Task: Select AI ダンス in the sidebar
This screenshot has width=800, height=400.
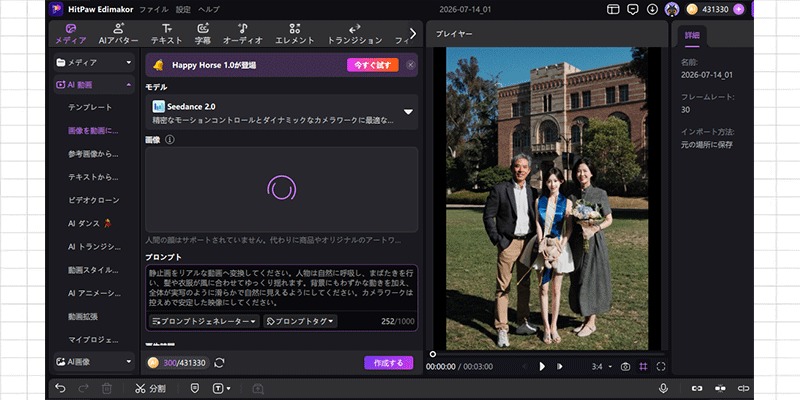Action: [x=90, y=223]
